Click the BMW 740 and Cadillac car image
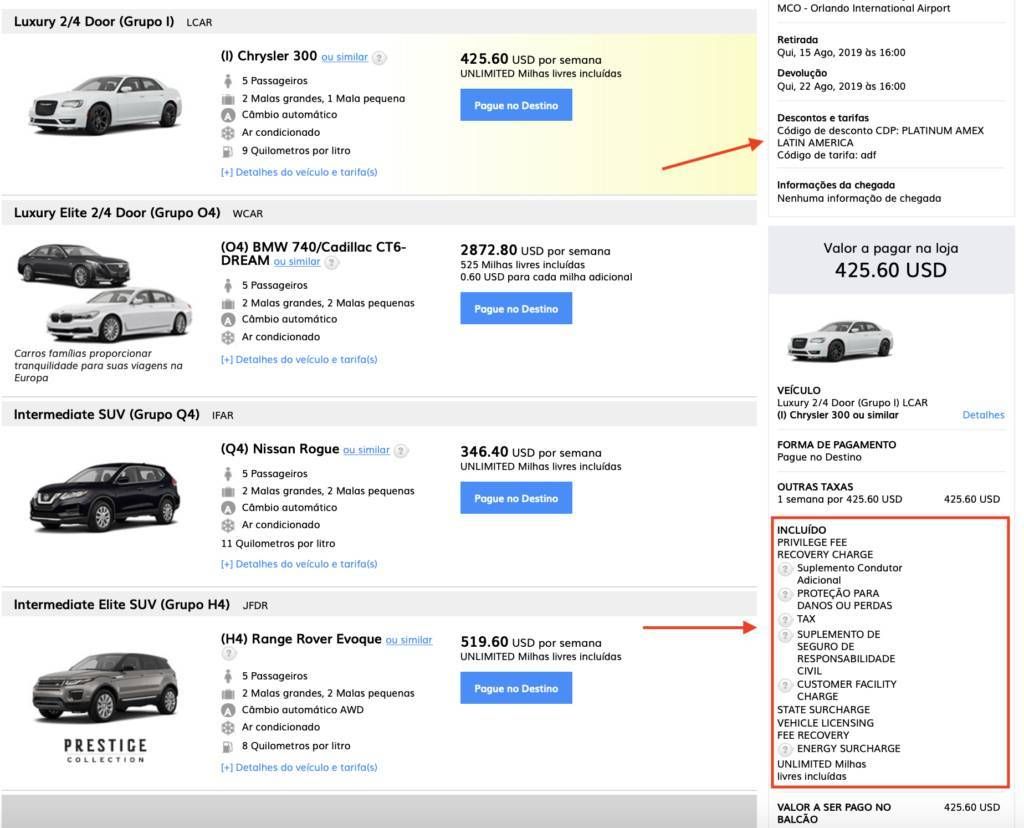Screen dimensions: 1024x828 tap(104, 293)
